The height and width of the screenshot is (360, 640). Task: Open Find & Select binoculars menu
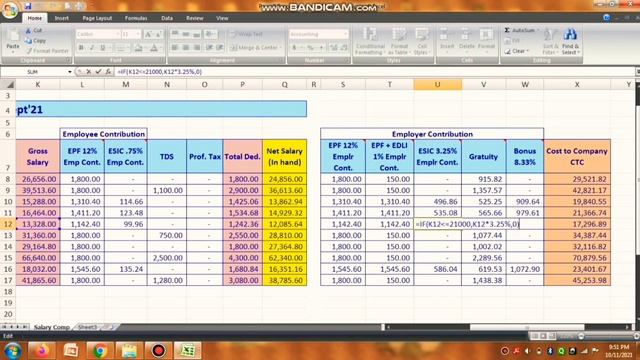[x=570, y=41]
